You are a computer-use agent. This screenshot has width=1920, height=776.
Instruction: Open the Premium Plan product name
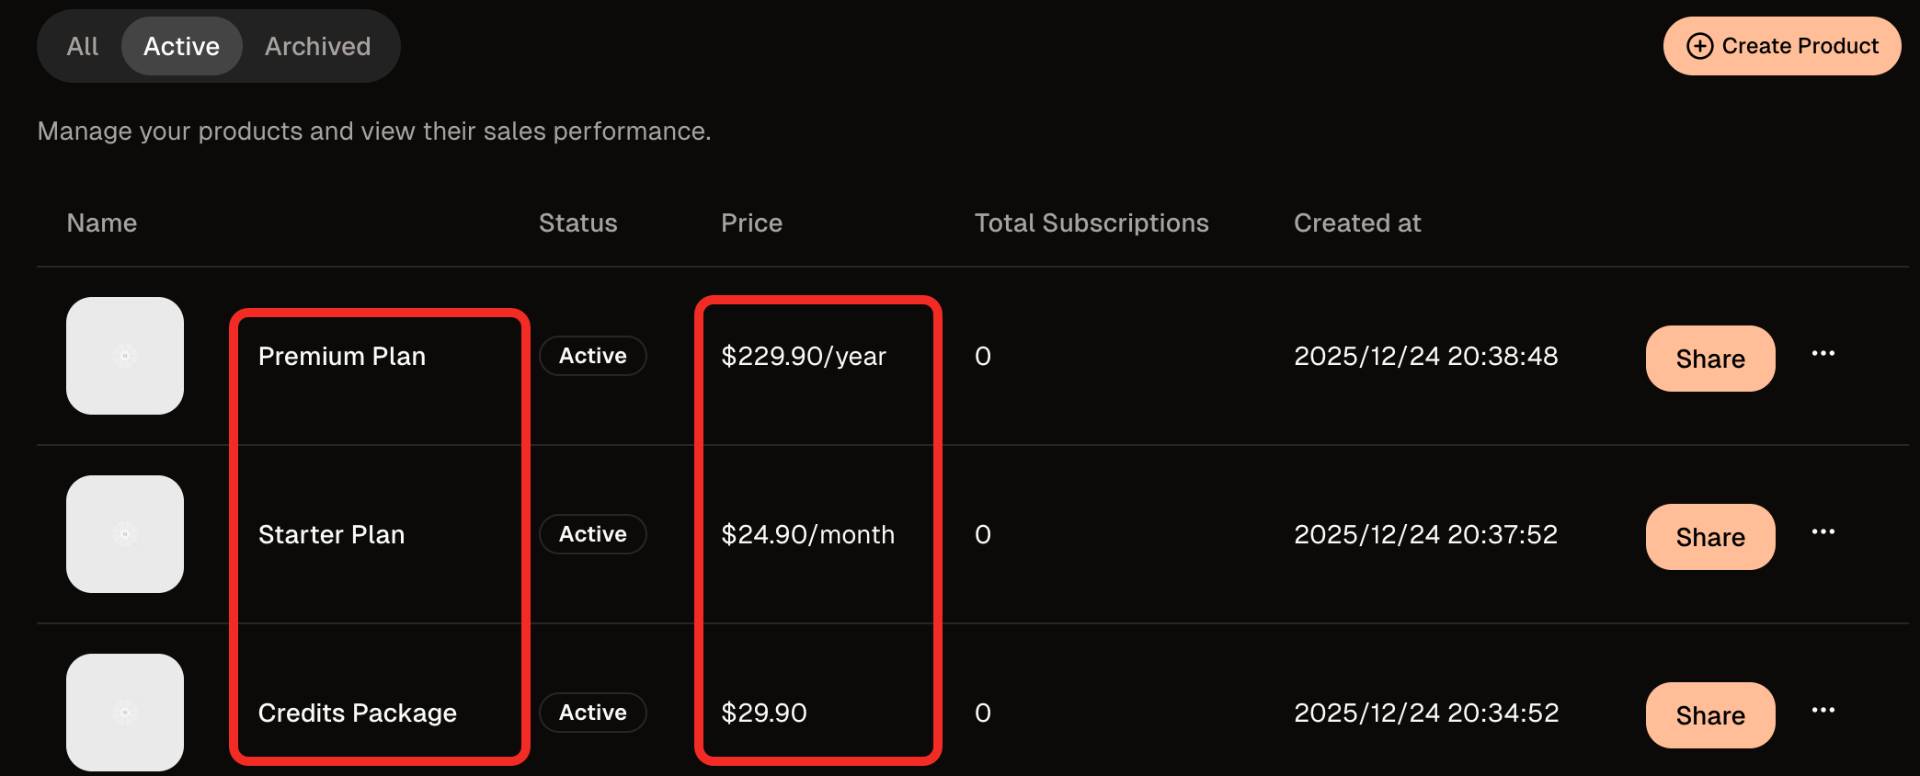click(x=342, y=356)
